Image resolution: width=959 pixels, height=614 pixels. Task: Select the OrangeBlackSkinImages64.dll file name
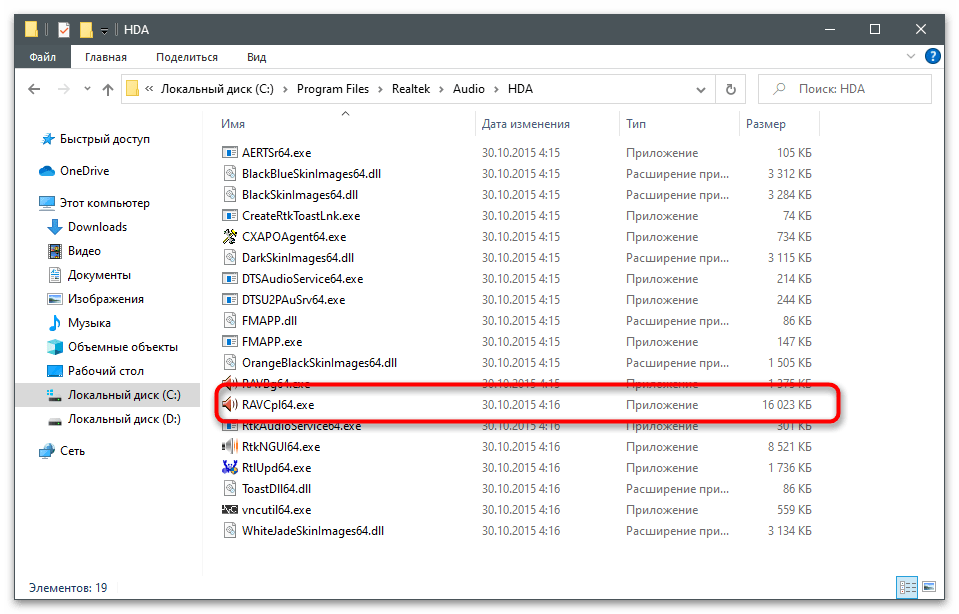click(319, 363)
